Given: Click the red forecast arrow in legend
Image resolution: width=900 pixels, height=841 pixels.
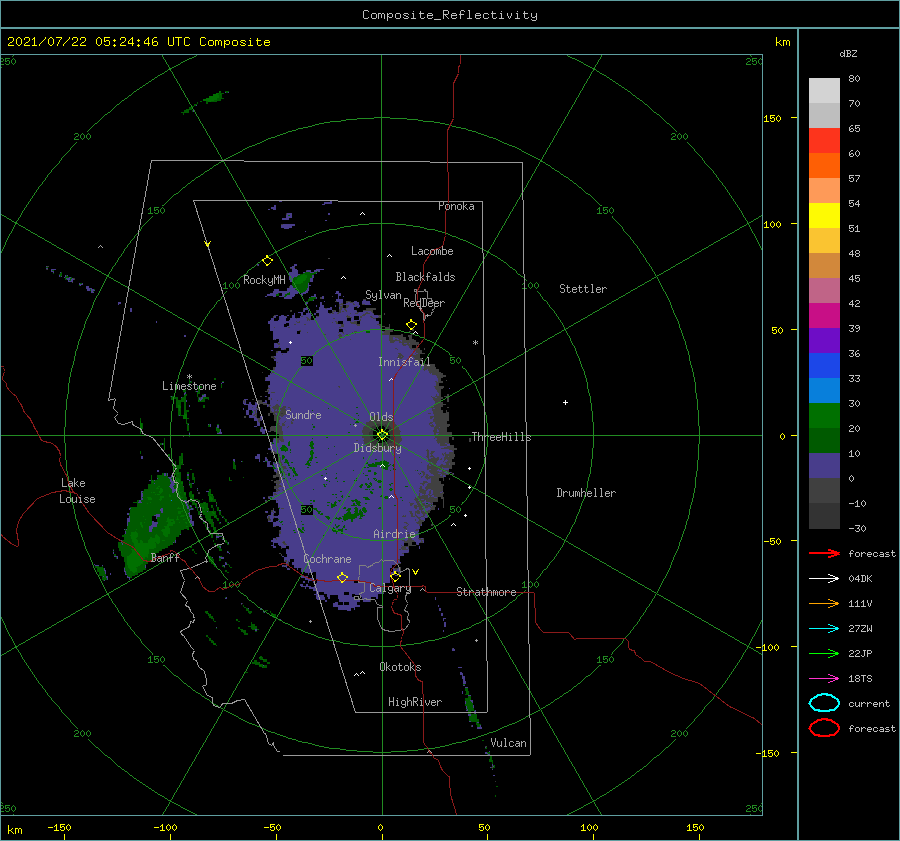Looking at the screenshot, I should (824, 553).
